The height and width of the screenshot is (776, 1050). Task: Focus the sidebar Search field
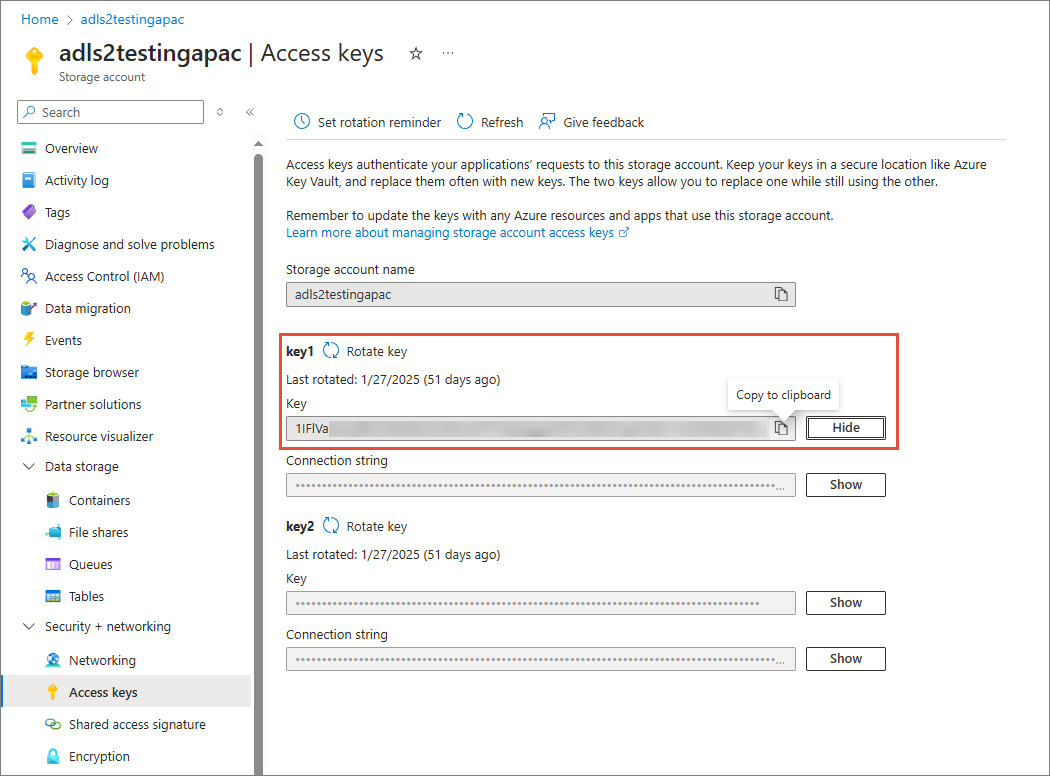(110, 112)
